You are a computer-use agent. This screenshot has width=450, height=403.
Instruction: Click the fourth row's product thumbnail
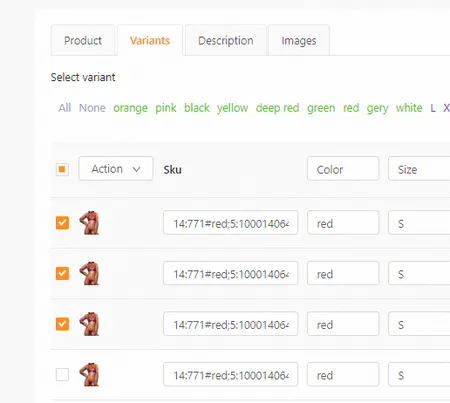click(89, 375)
